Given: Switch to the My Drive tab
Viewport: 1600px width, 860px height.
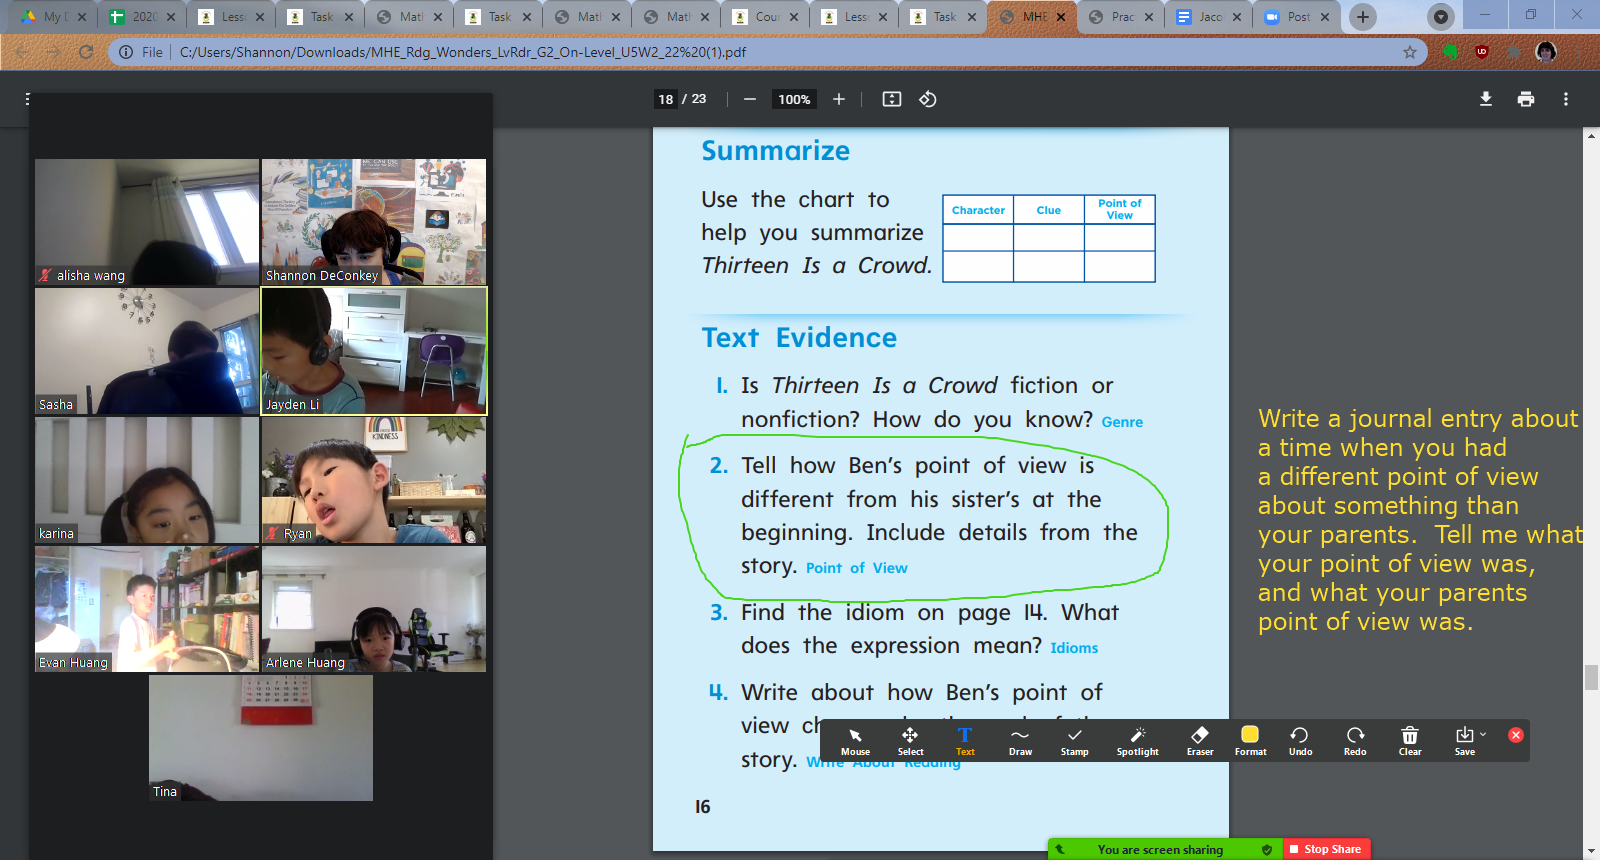Looking at the screenshot, I should 52,17.
